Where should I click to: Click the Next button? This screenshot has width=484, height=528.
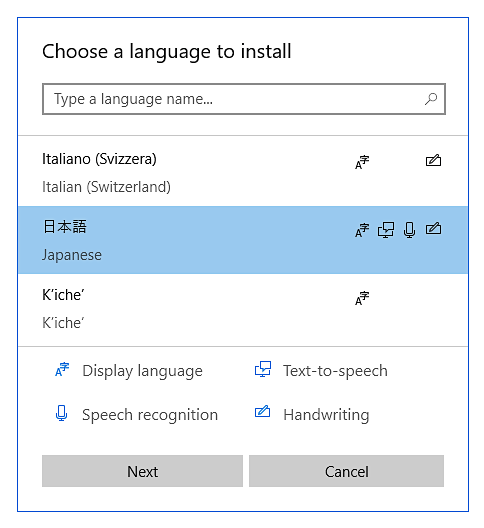pos(142,471)
